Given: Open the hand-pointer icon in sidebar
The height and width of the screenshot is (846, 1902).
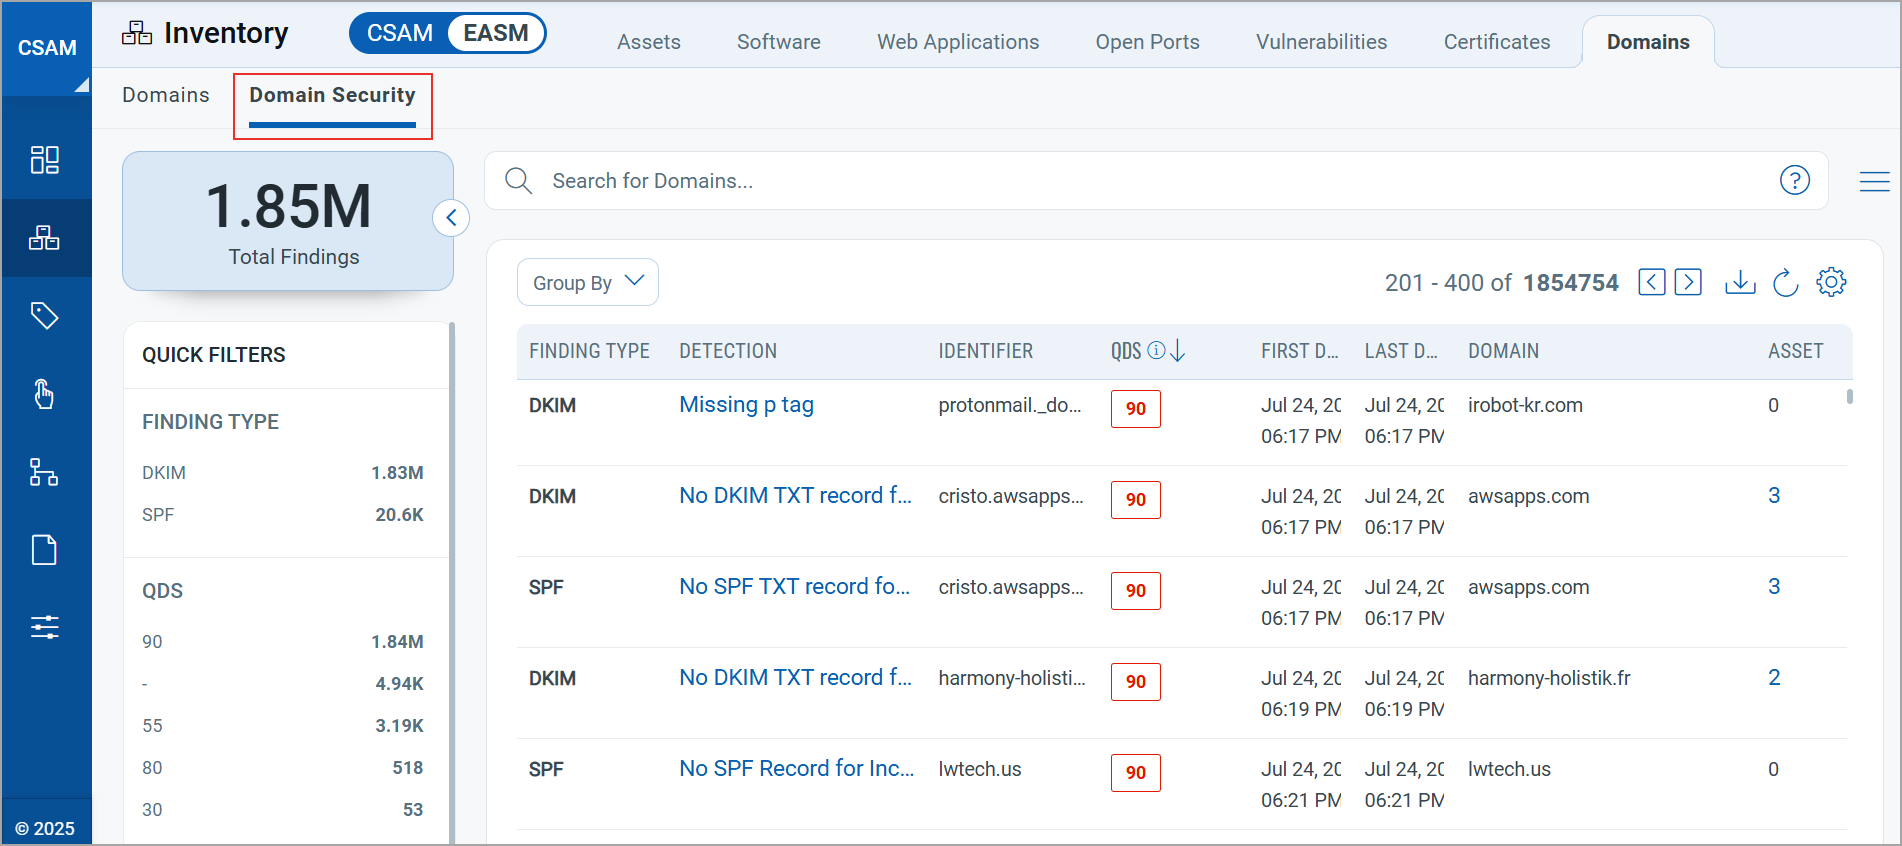Looking at the screenshot, I should click(x=45, y=394).
